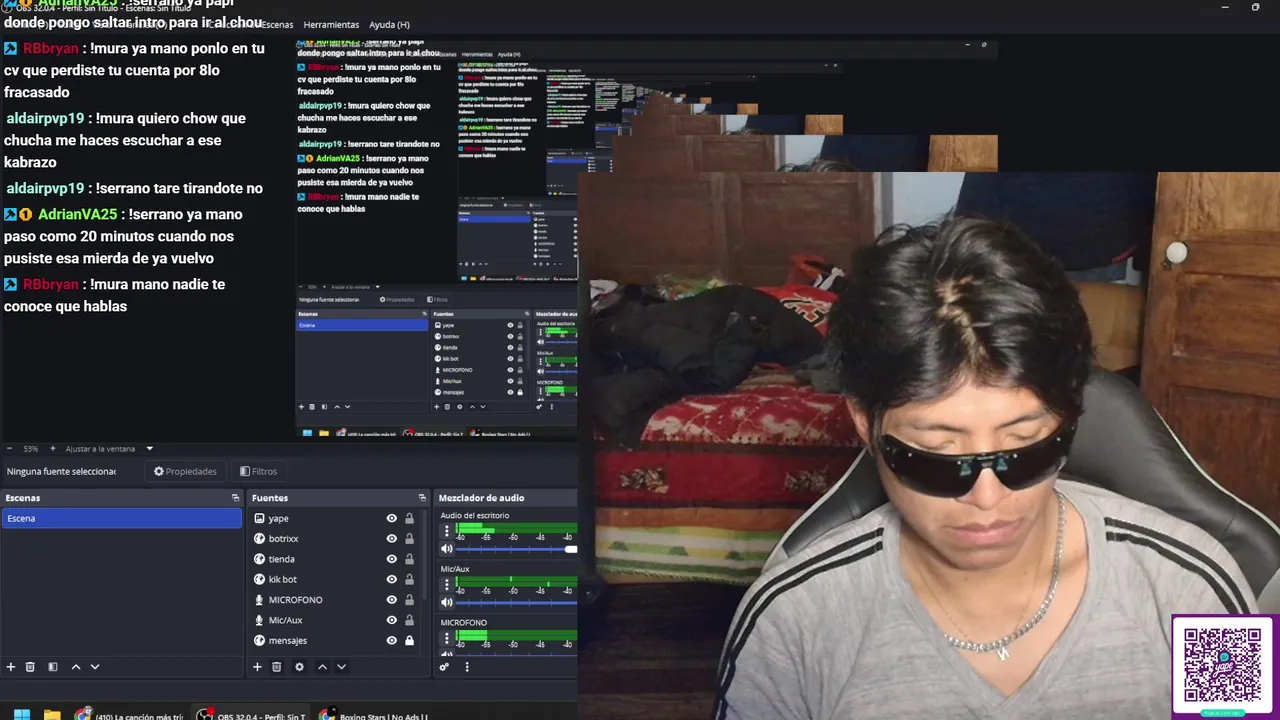Move the selected source up
This screenshot has width=1280, height=720.
pos(322,667)
